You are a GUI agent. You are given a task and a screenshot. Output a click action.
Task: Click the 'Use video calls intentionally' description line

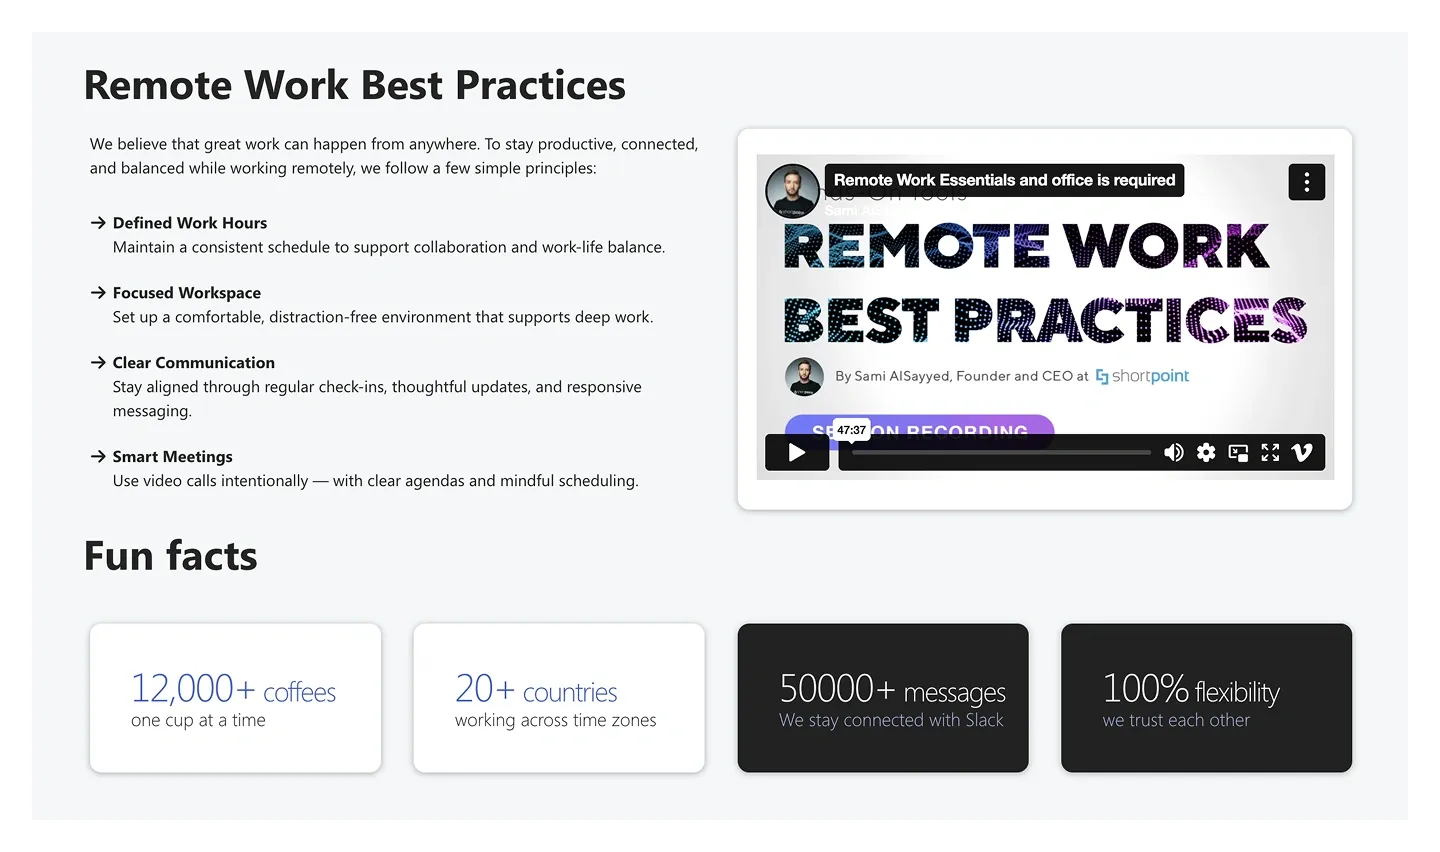(x=375, y=481)
